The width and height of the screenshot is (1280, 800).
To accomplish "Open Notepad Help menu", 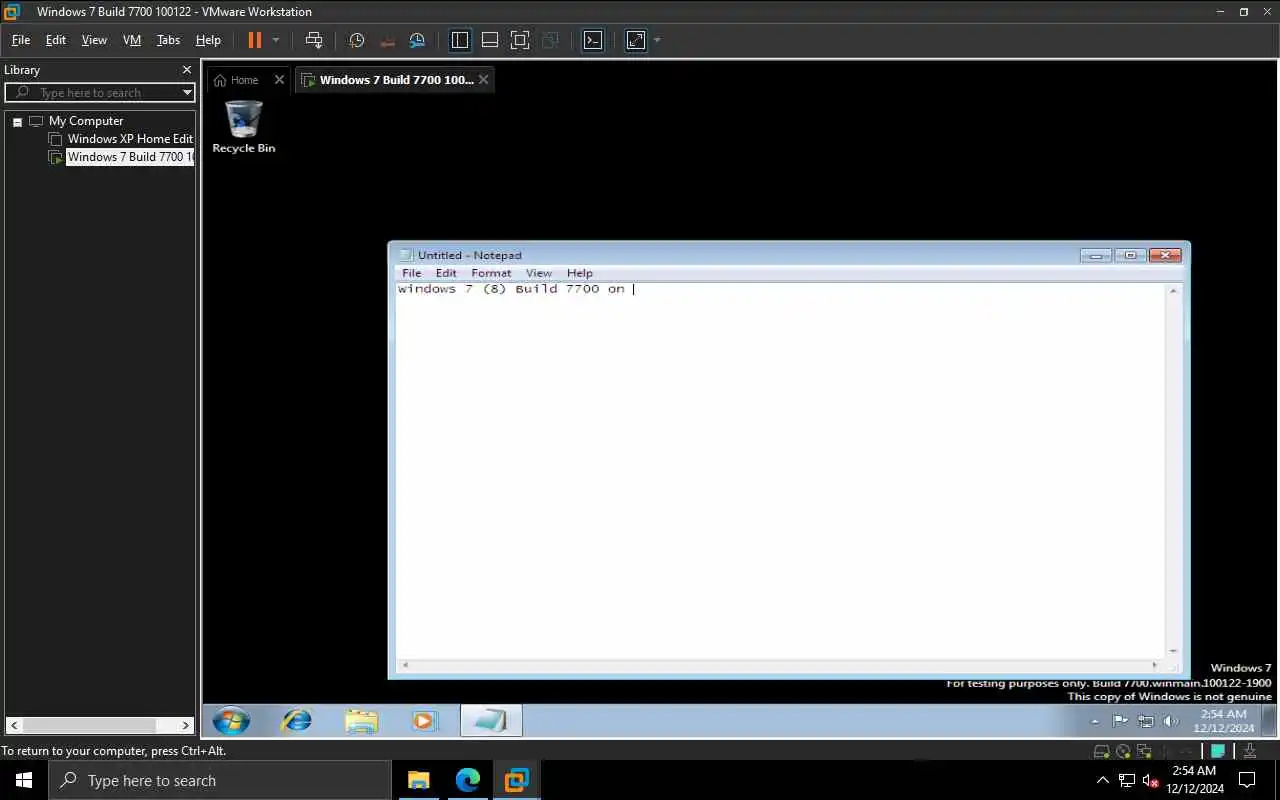I will [580, 273].
